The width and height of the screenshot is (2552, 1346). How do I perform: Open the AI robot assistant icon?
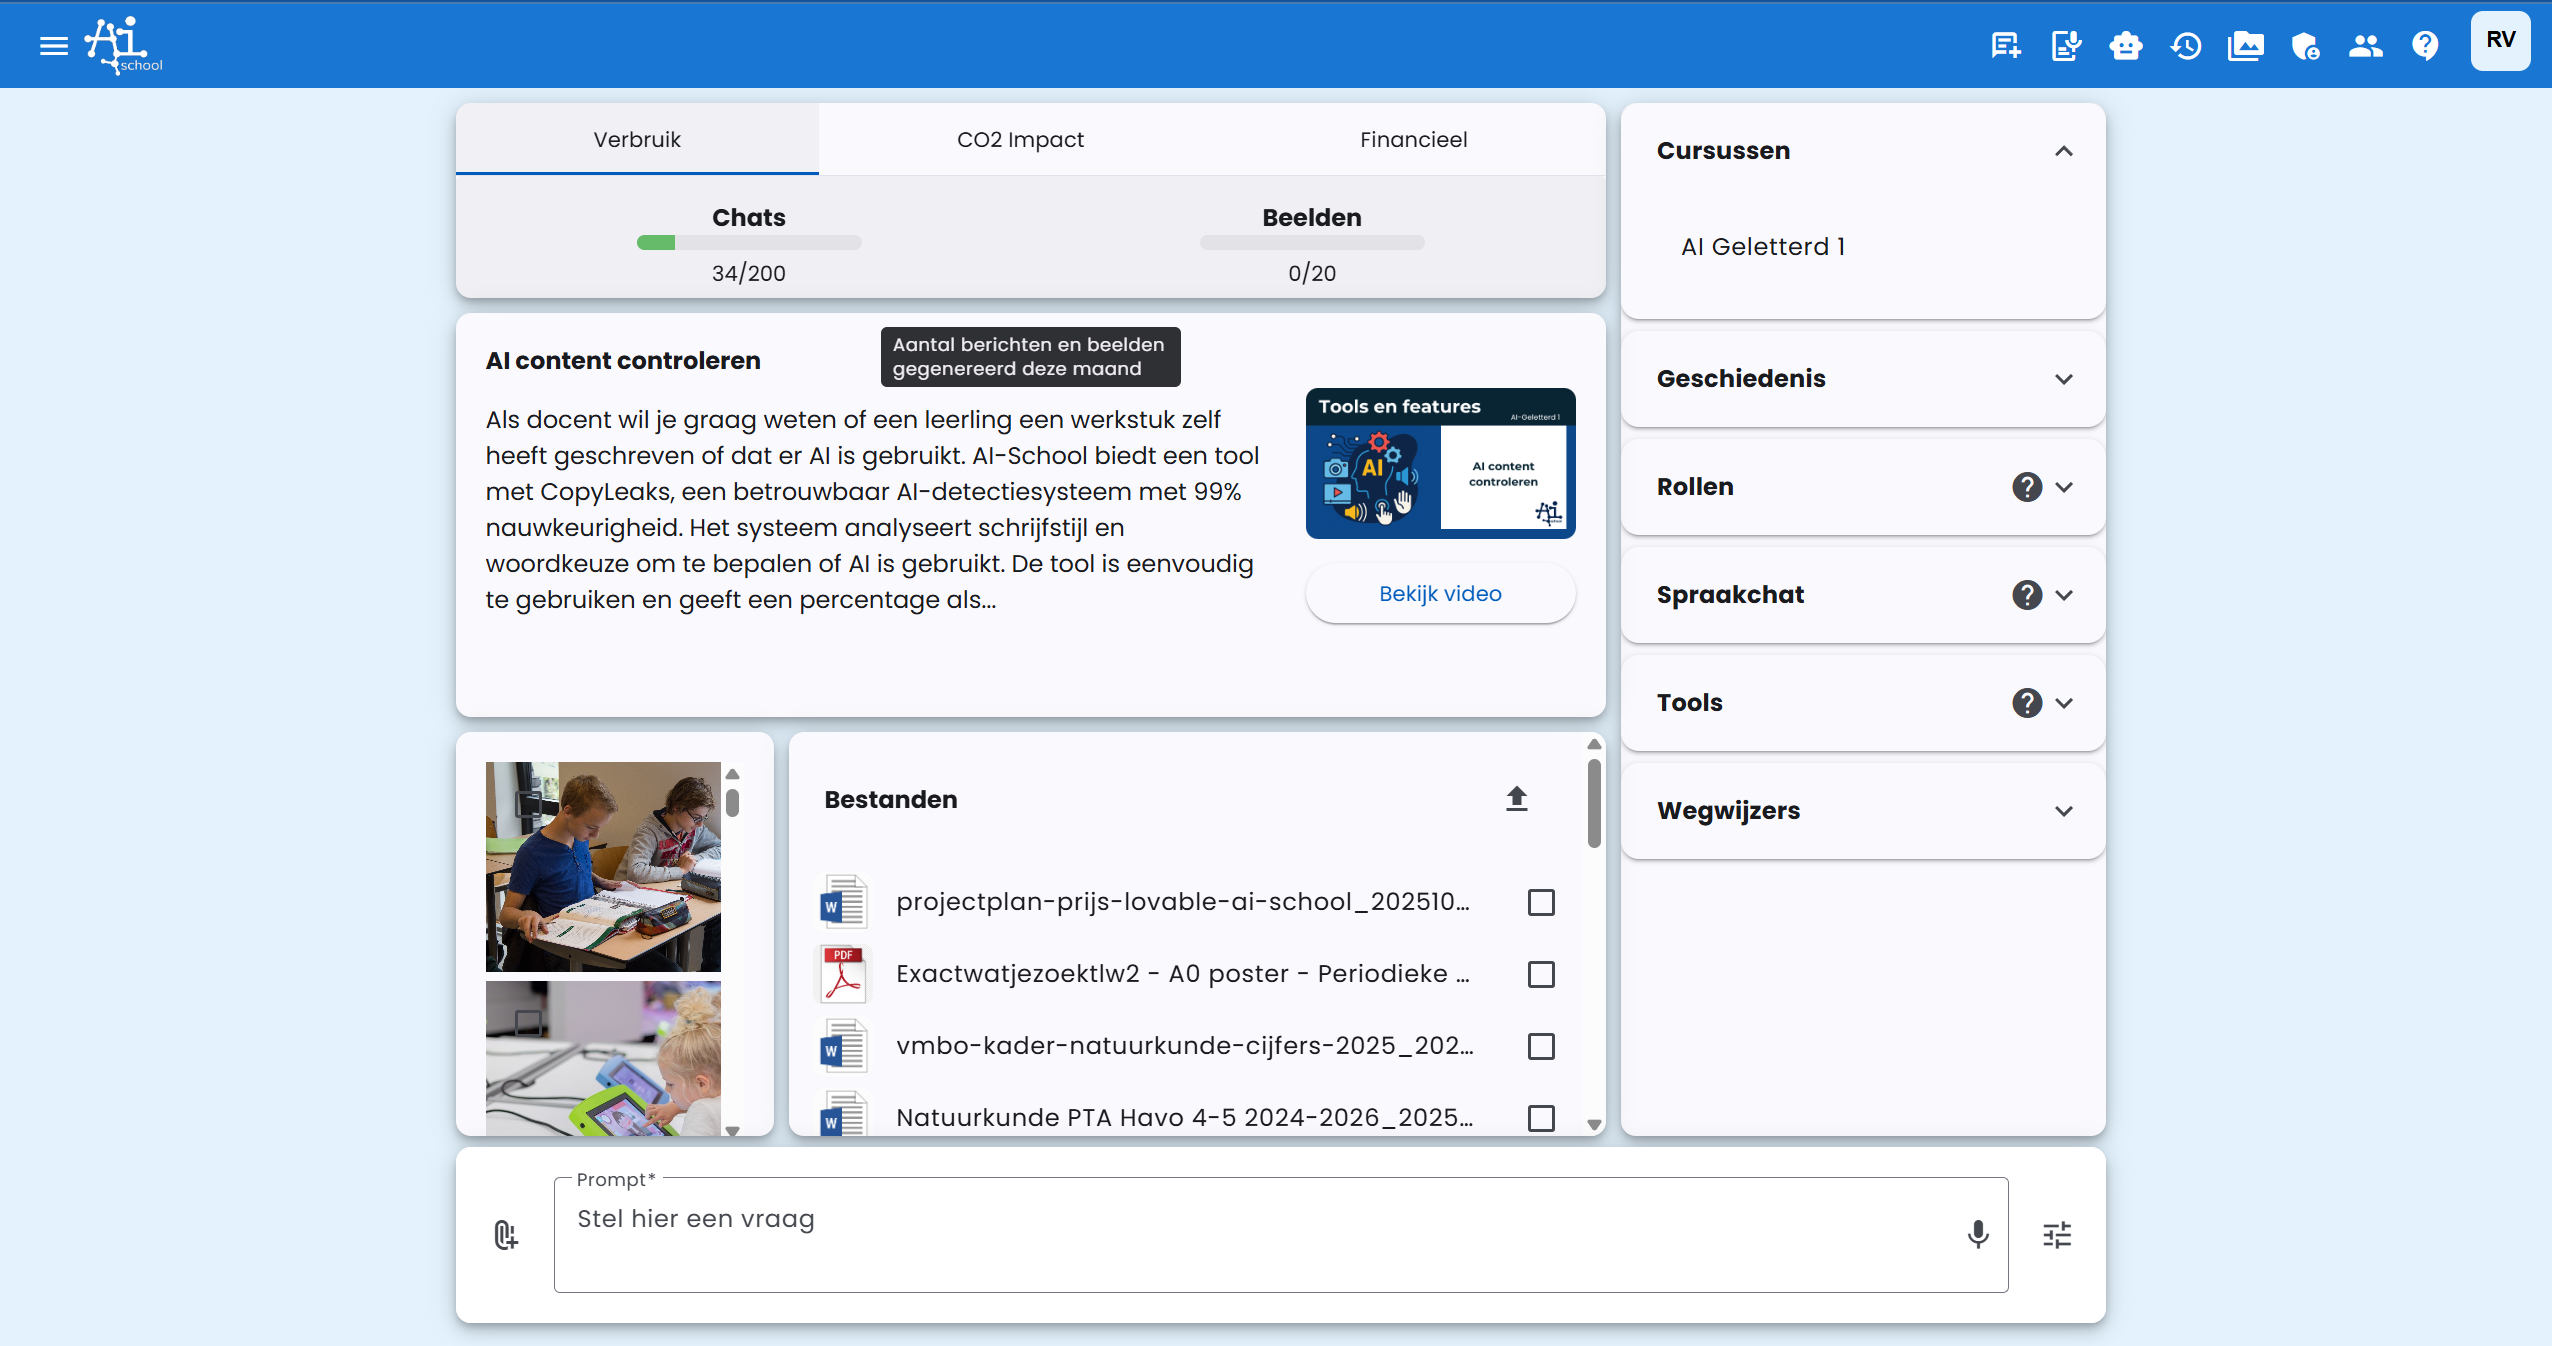point(2126,45)
